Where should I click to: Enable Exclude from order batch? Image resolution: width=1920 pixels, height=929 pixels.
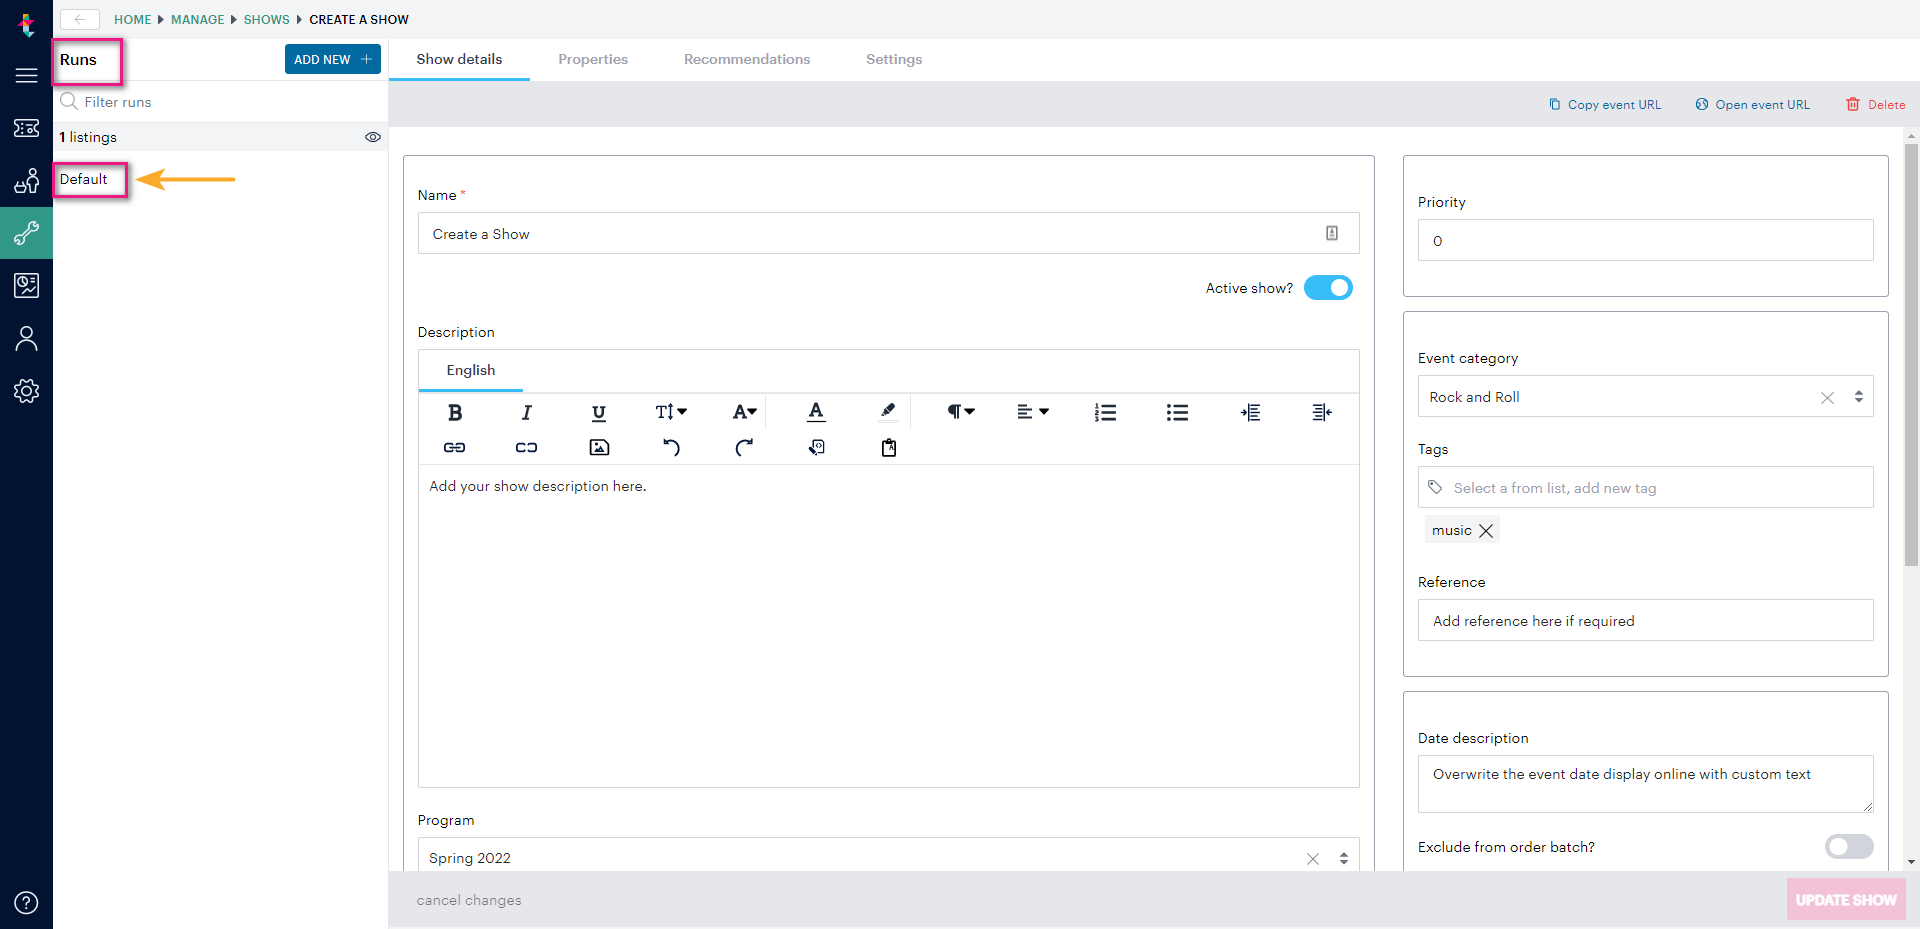pyautogui.click(x=1848, y=847)
